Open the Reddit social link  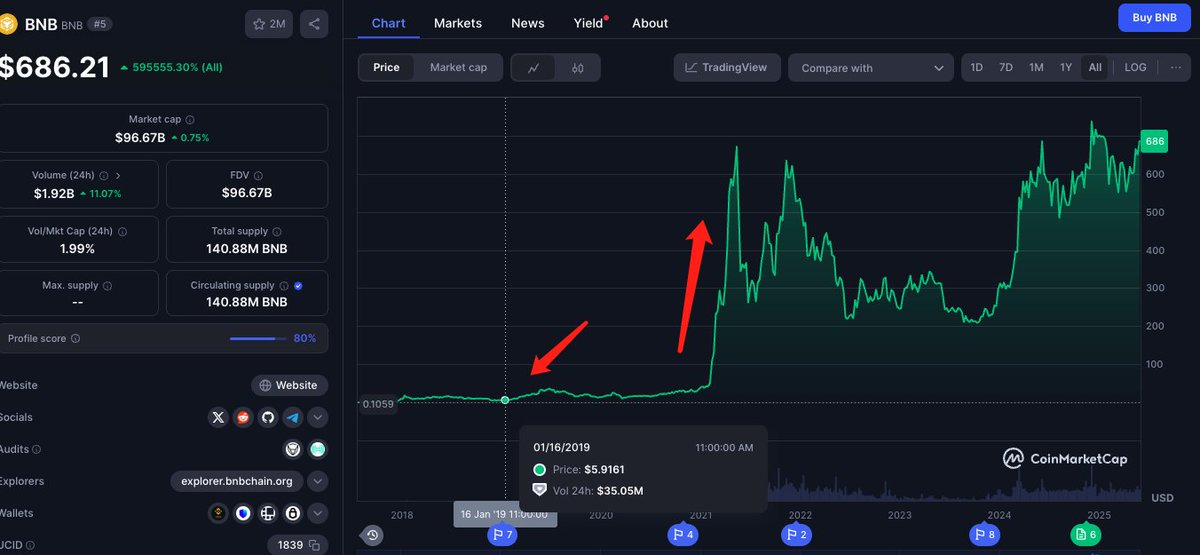[243, 417]
